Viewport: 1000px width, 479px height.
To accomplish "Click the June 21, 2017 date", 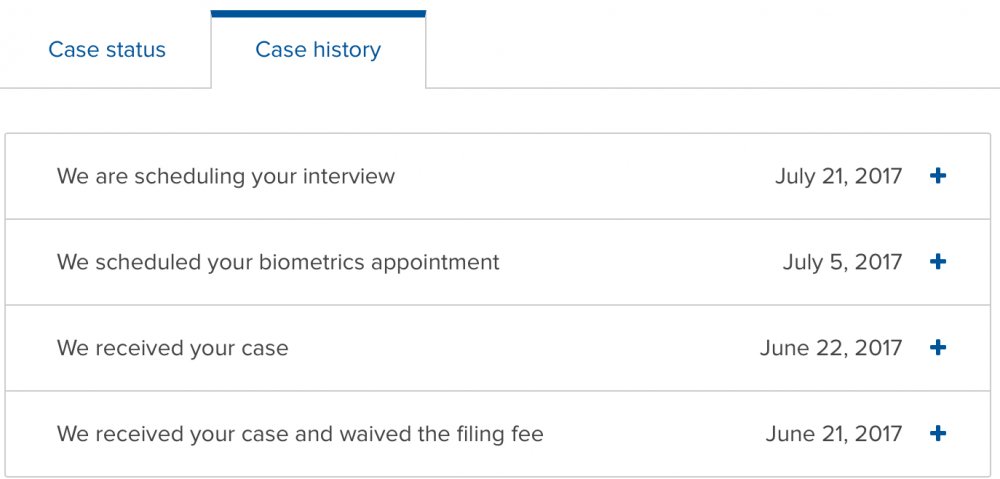I will coord(833,435).
